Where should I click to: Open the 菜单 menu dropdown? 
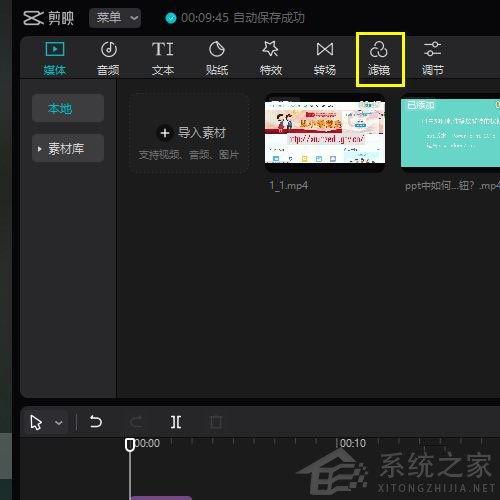pos(115,18)
